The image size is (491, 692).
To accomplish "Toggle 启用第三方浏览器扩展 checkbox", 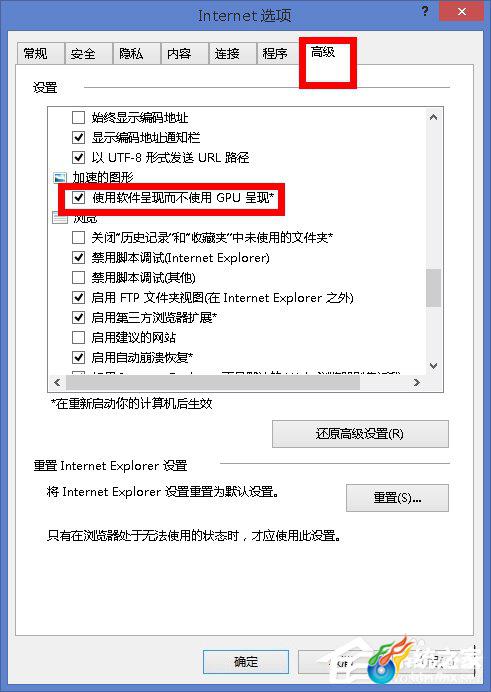I will (78, 317).
